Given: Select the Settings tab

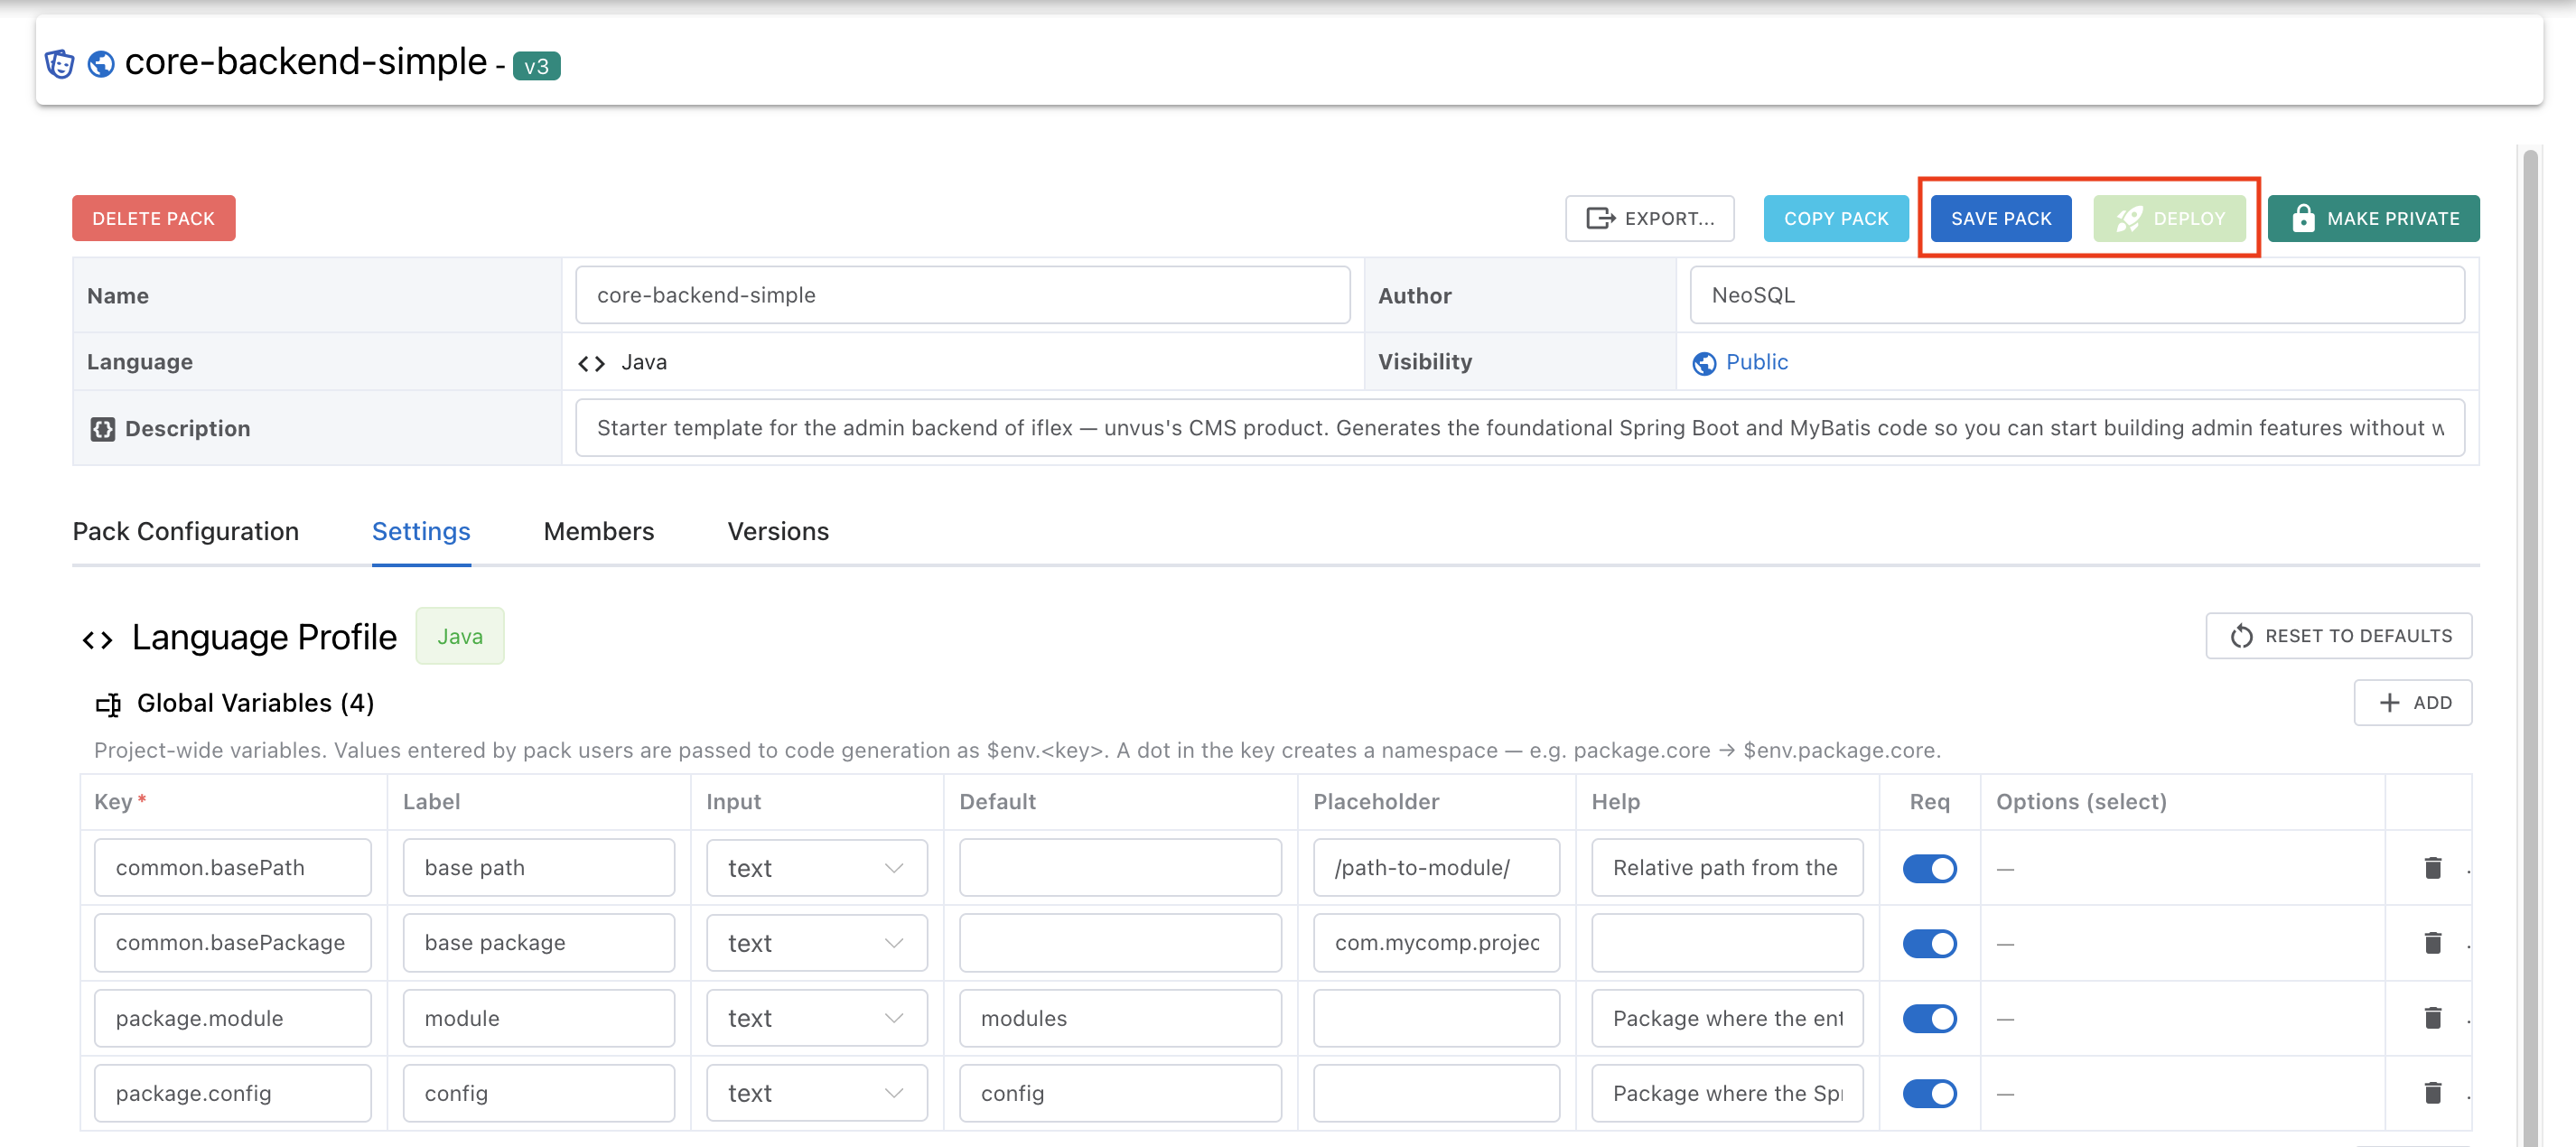Looking at the screenshot, I should pos(421,532).
